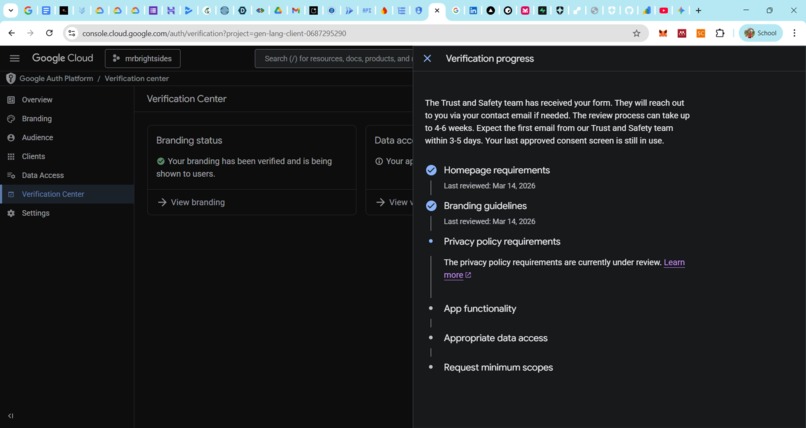Click the Google Cloud logo
This screenshot has height=428, width=806.
coord(63,58)
